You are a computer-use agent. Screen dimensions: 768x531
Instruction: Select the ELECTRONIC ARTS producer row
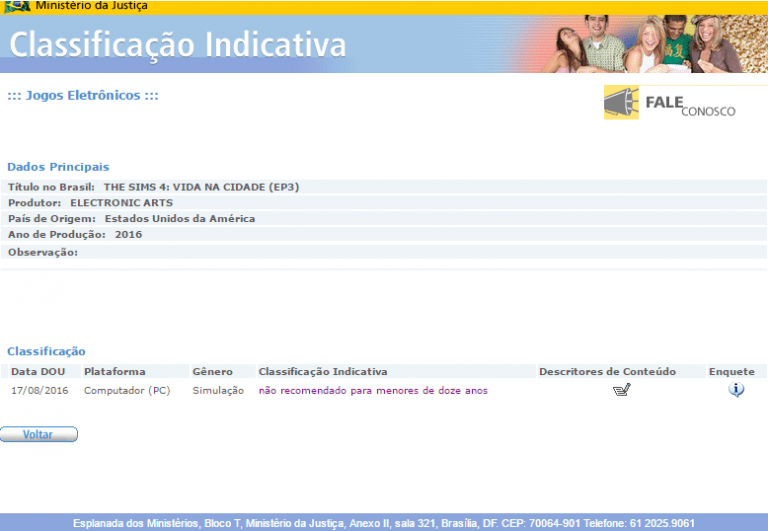121,203
